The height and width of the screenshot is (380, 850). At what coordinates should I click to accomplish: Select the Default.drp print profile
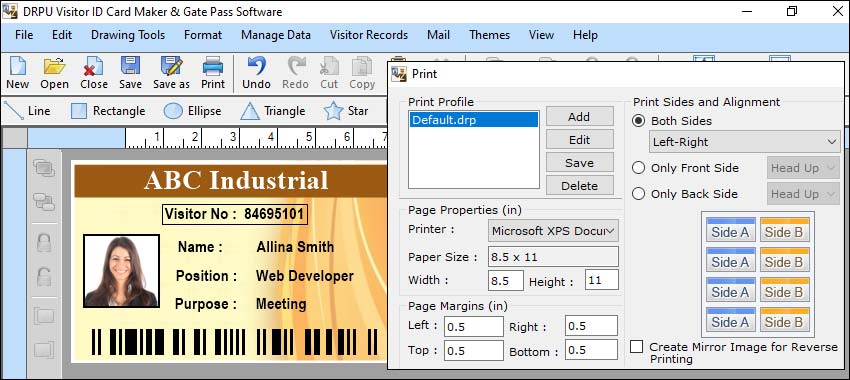(474, 120)
